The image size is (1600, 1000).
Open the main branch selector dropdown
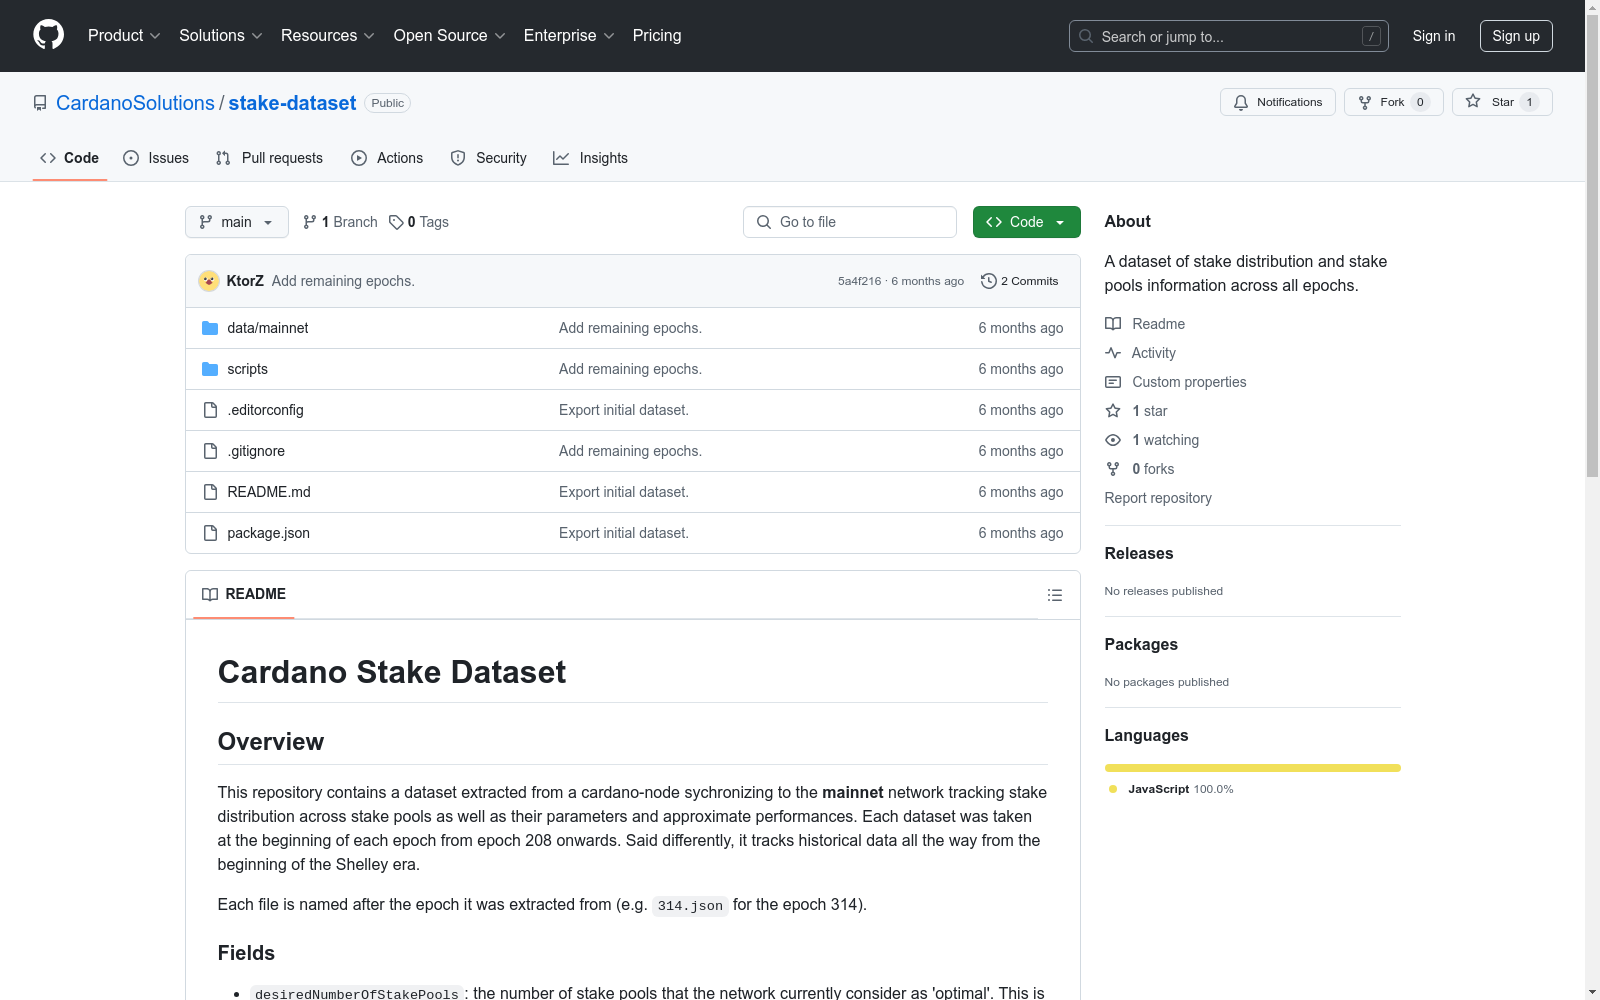click(237, 222)
